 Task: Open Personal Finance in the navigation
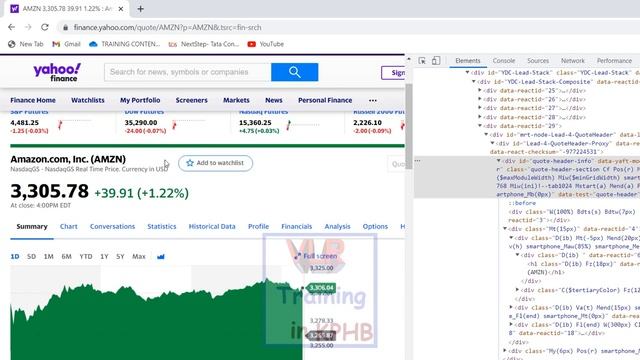click(x=325, y=100)
